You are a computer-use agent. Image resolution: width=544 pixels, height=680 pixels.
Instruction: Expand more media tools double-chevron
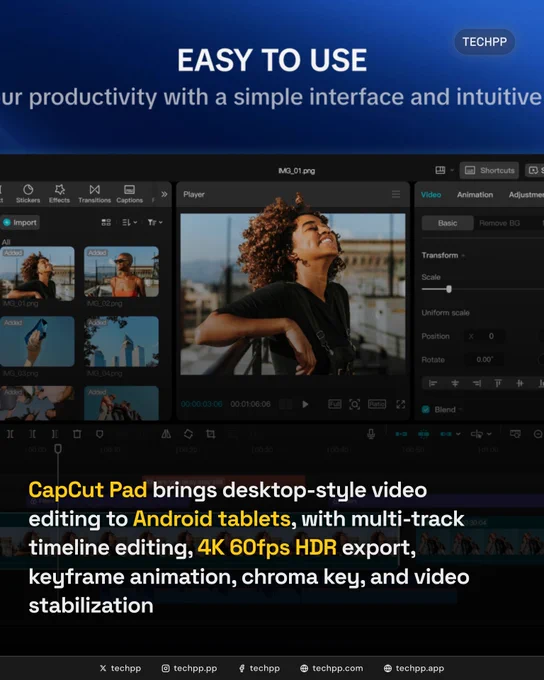click(x=164, y=194)
